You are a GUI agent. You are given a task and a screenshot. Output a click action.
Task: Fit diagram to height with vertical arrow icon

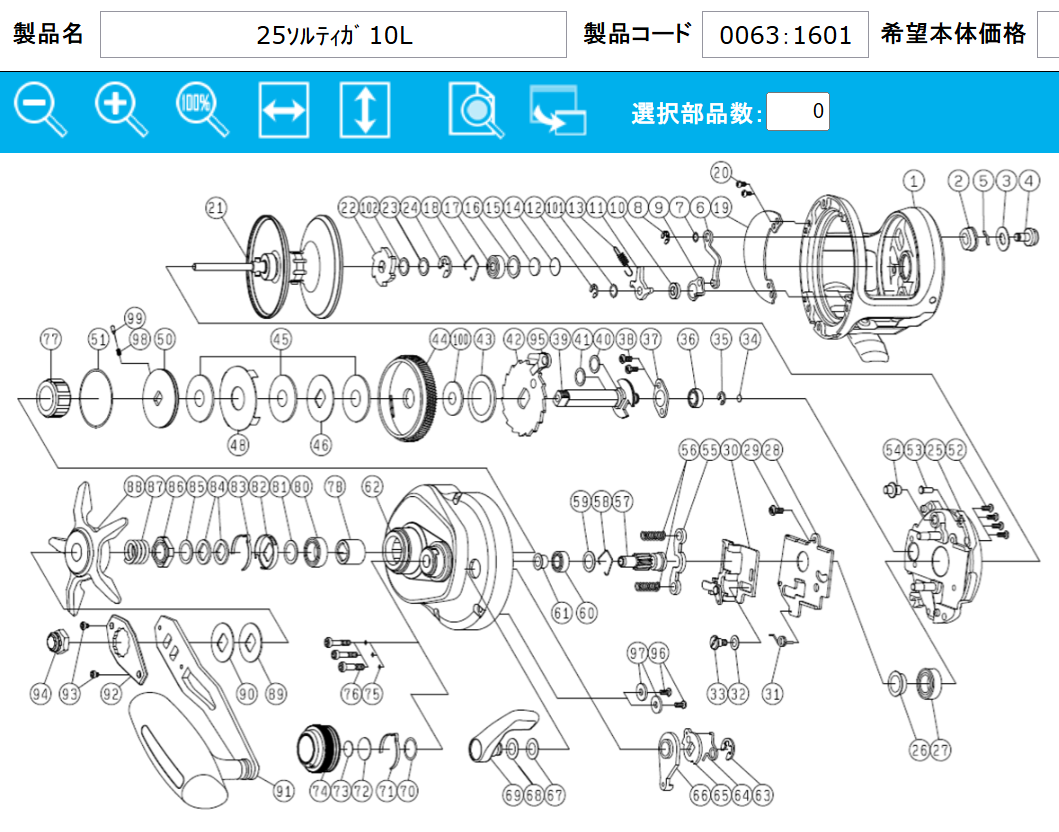364,111
